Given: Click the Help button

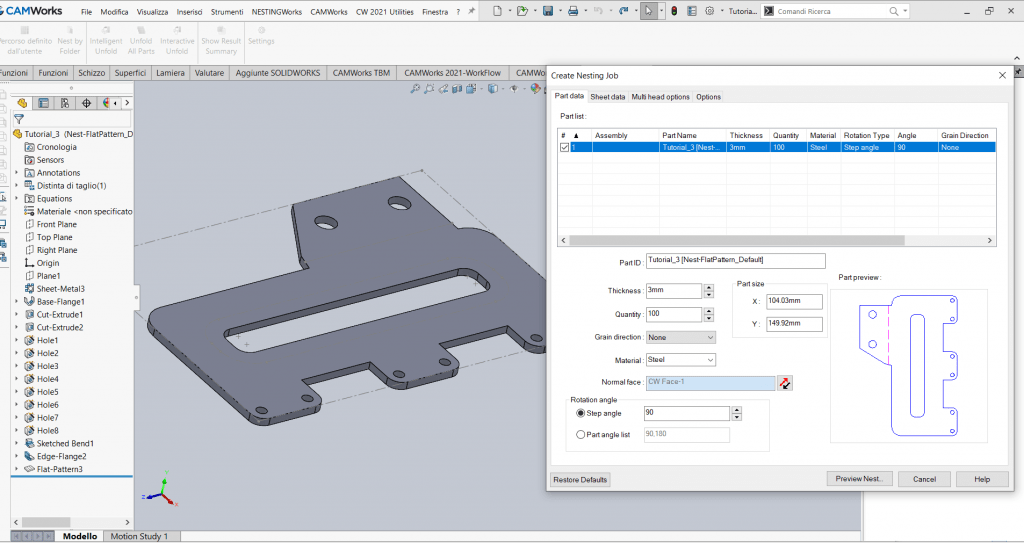Looking at the screenshot, I should [982, 479].
